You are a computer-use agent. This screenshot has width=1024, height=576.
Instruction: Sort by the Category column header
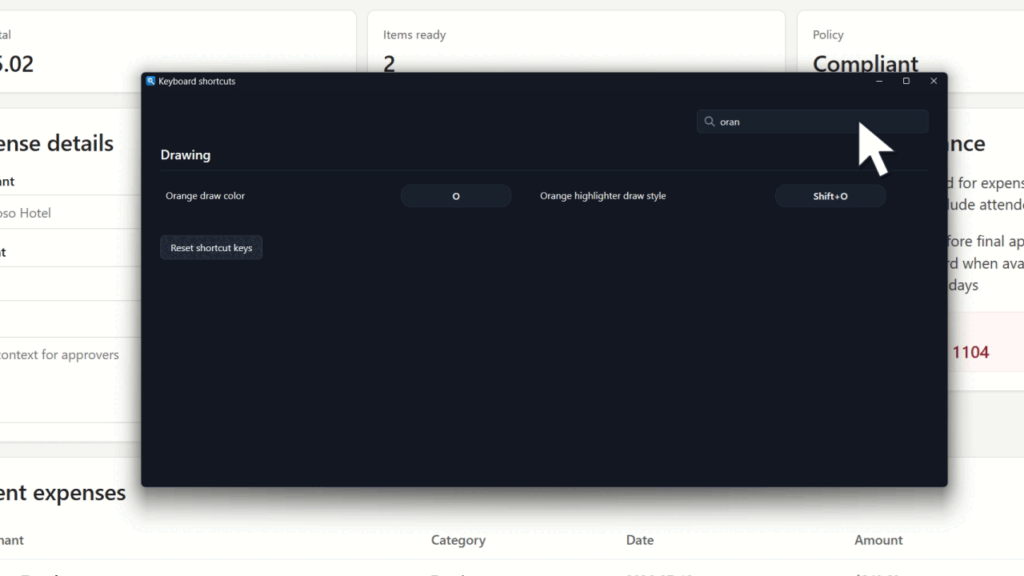tap(458, 540)
